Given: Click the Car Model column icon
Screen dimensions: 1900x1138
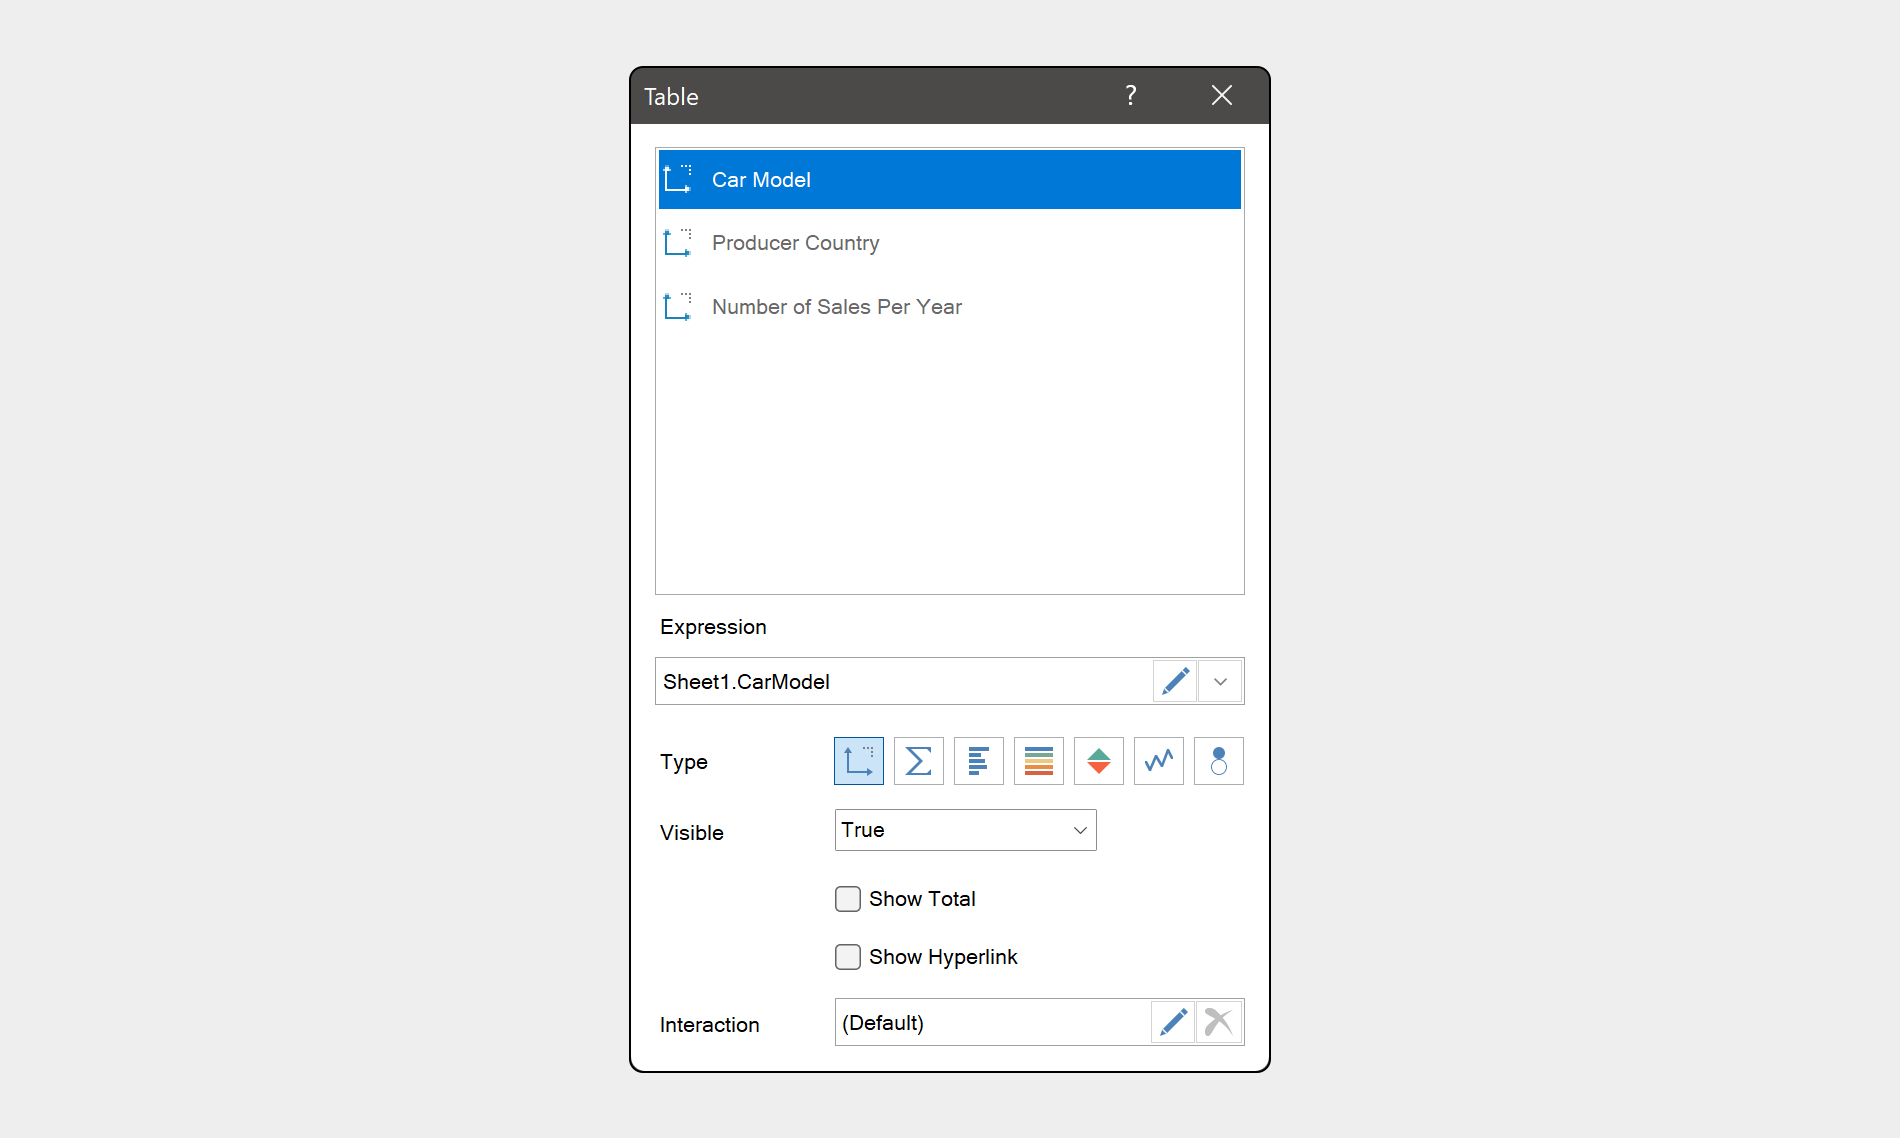Looking at the screenshot, I should (x=678, y=179).
